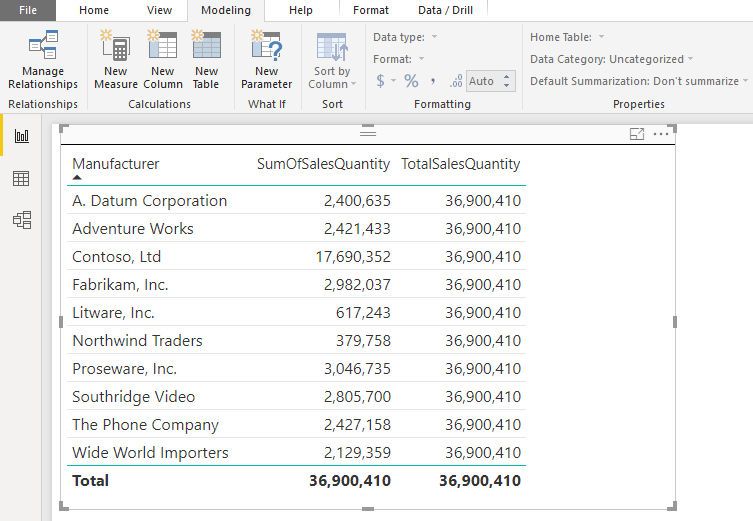Select Adventure Works manufacturer cell
This screenshot has width=753, height=521.
pyautogui.click(x=133, y=229)
